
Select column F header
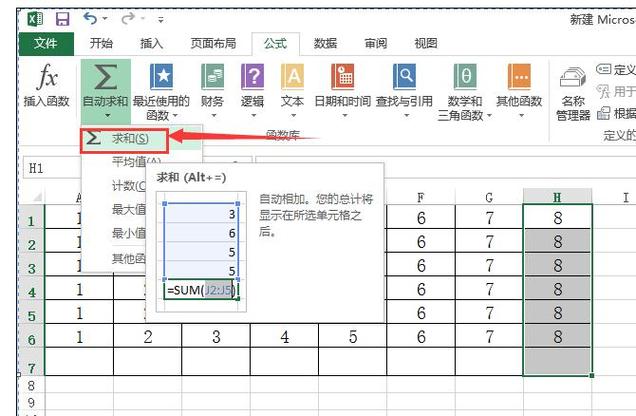pos(421,197)
